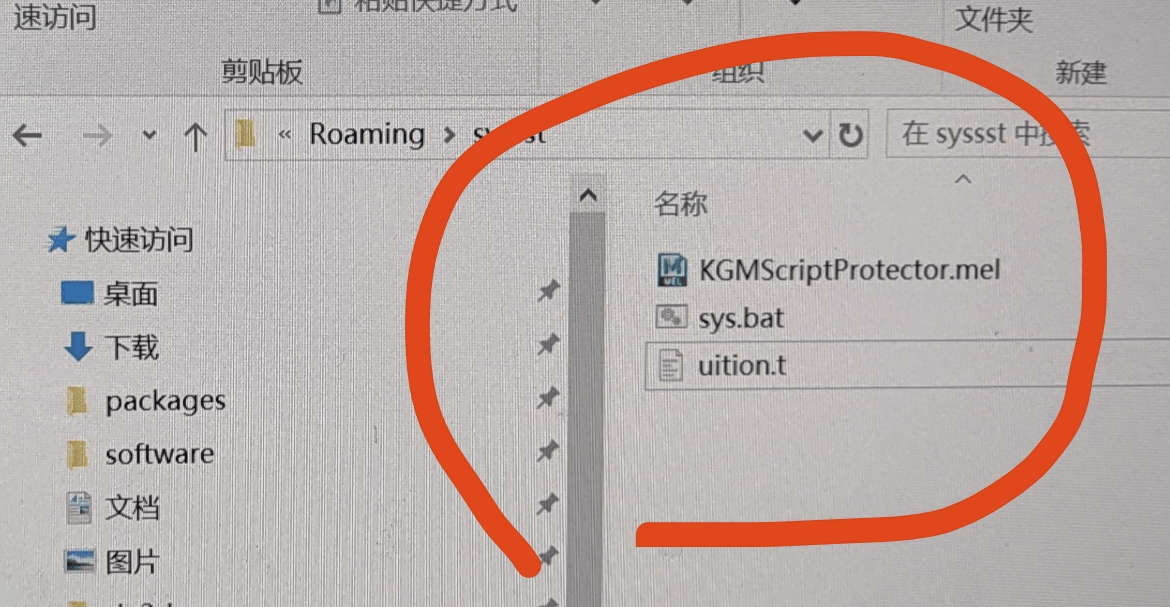Screen dimensions: 1170x607
Task: Open the recent locations dropdown arrow
Action: (x=149, y=135)
